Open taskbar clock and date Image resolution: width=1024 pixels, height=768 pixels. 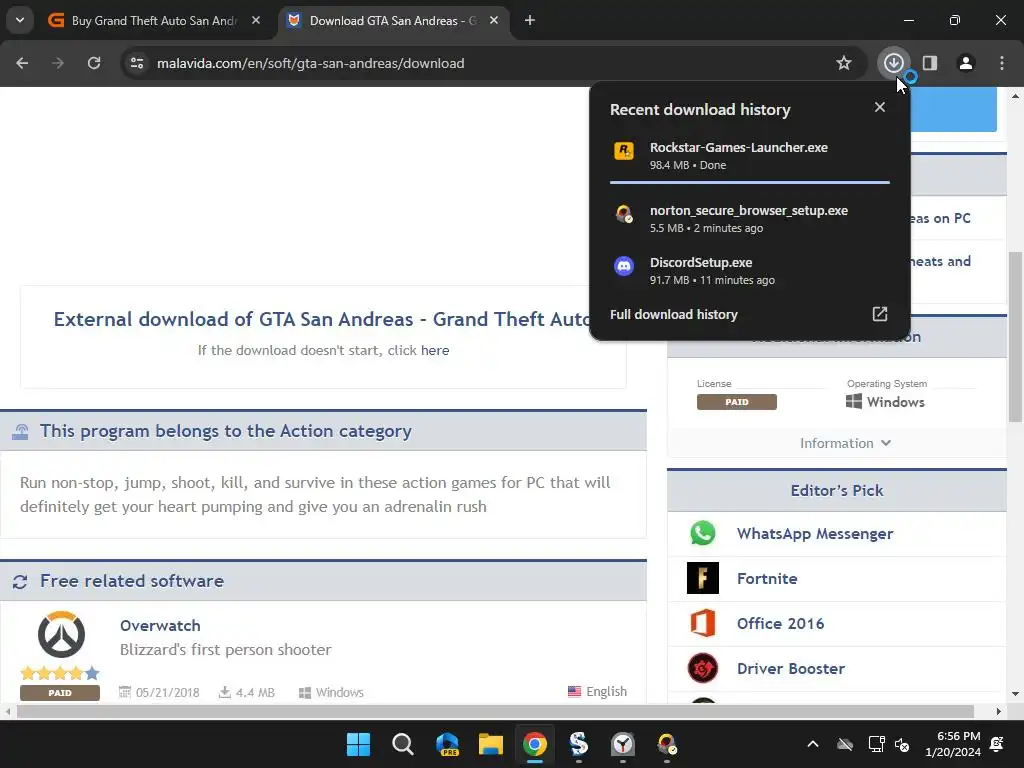952,744
